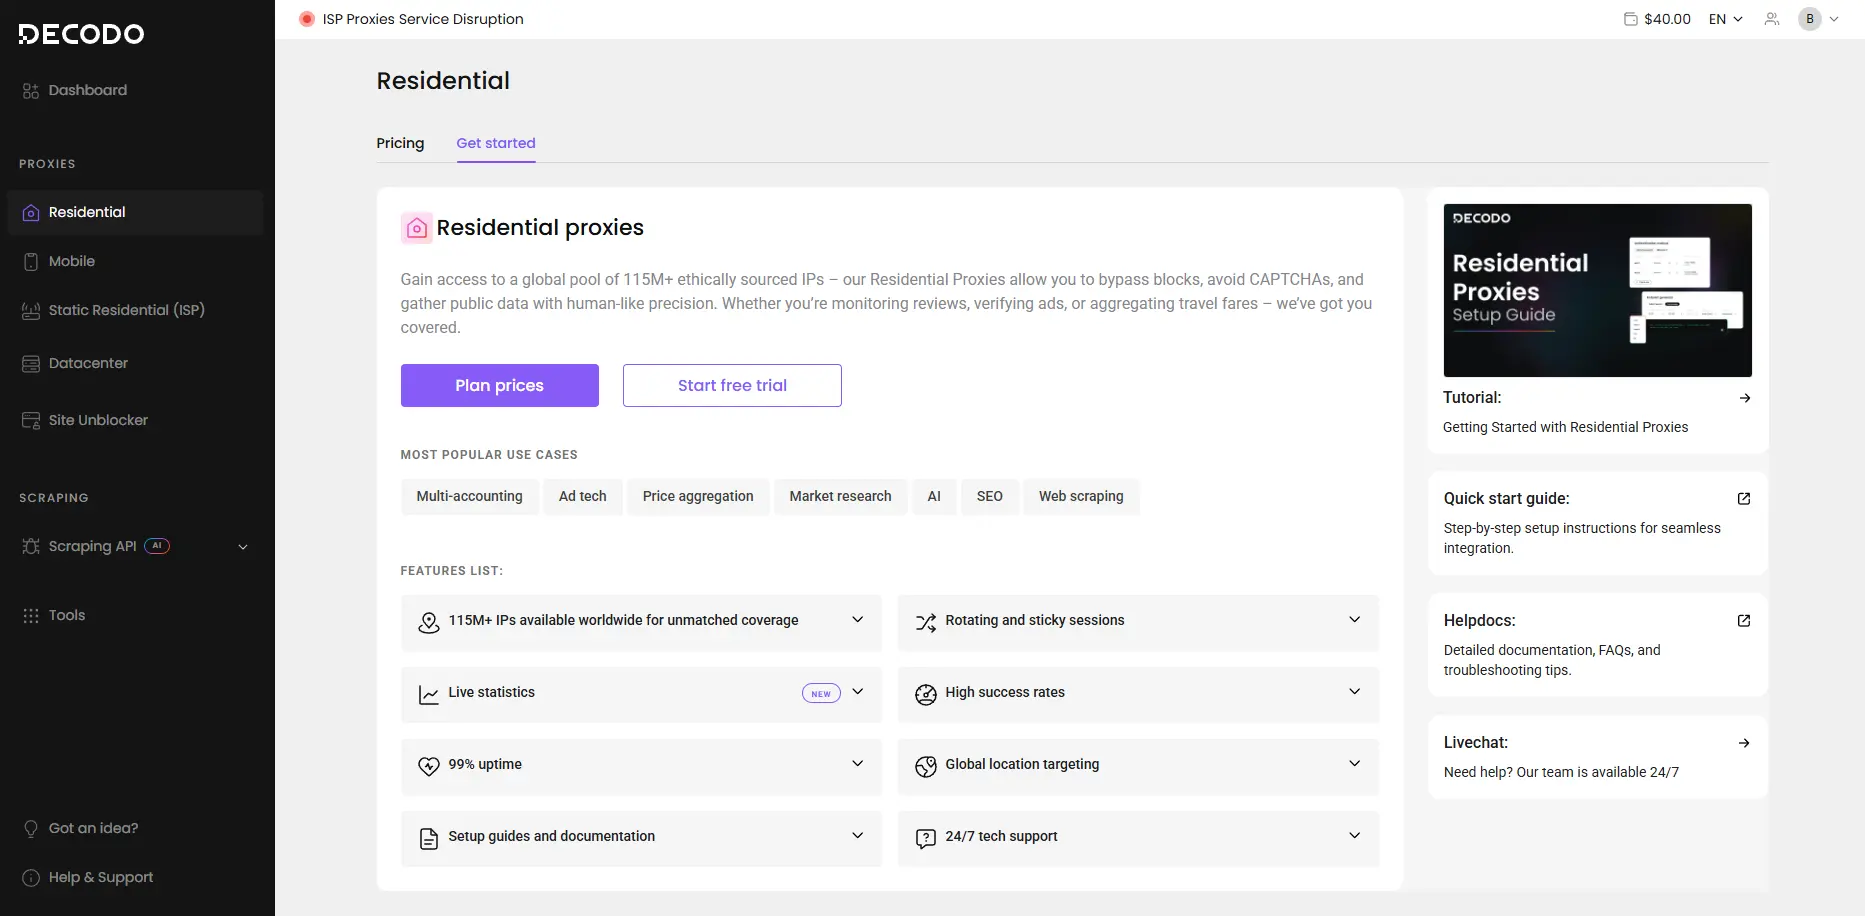Open the Quick start guide external-link icon
Image resolution: width=1865 pixels, height=916 pixels.
1744,499
